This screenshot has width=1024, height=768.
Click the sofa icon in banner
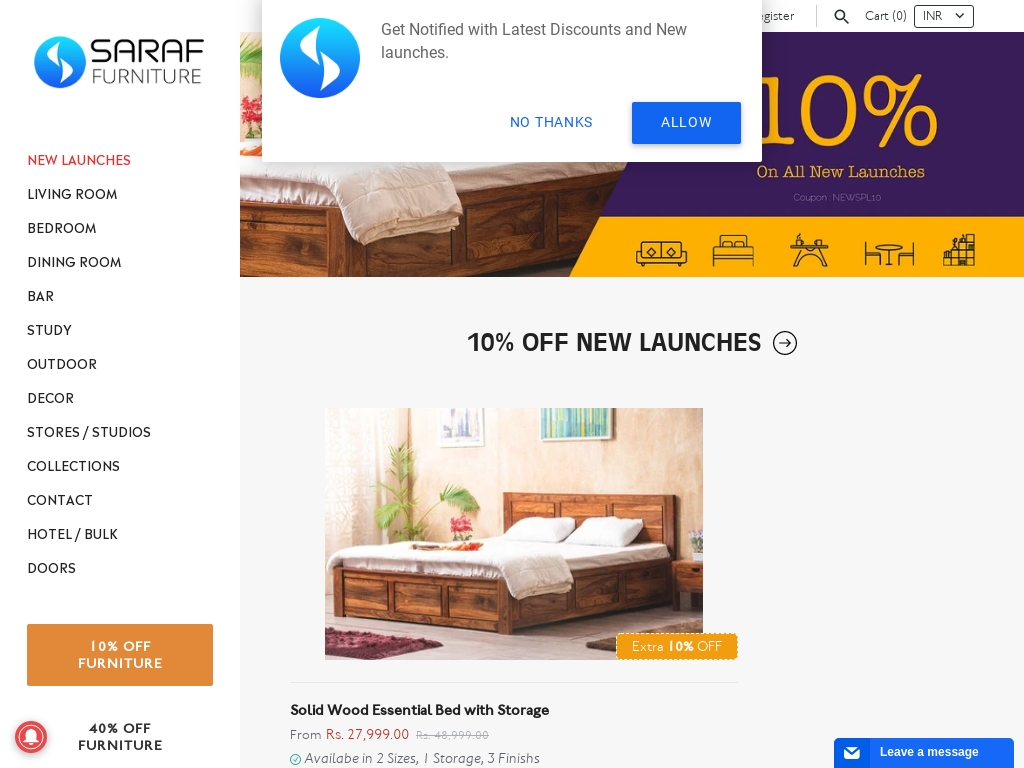point(662,252)
